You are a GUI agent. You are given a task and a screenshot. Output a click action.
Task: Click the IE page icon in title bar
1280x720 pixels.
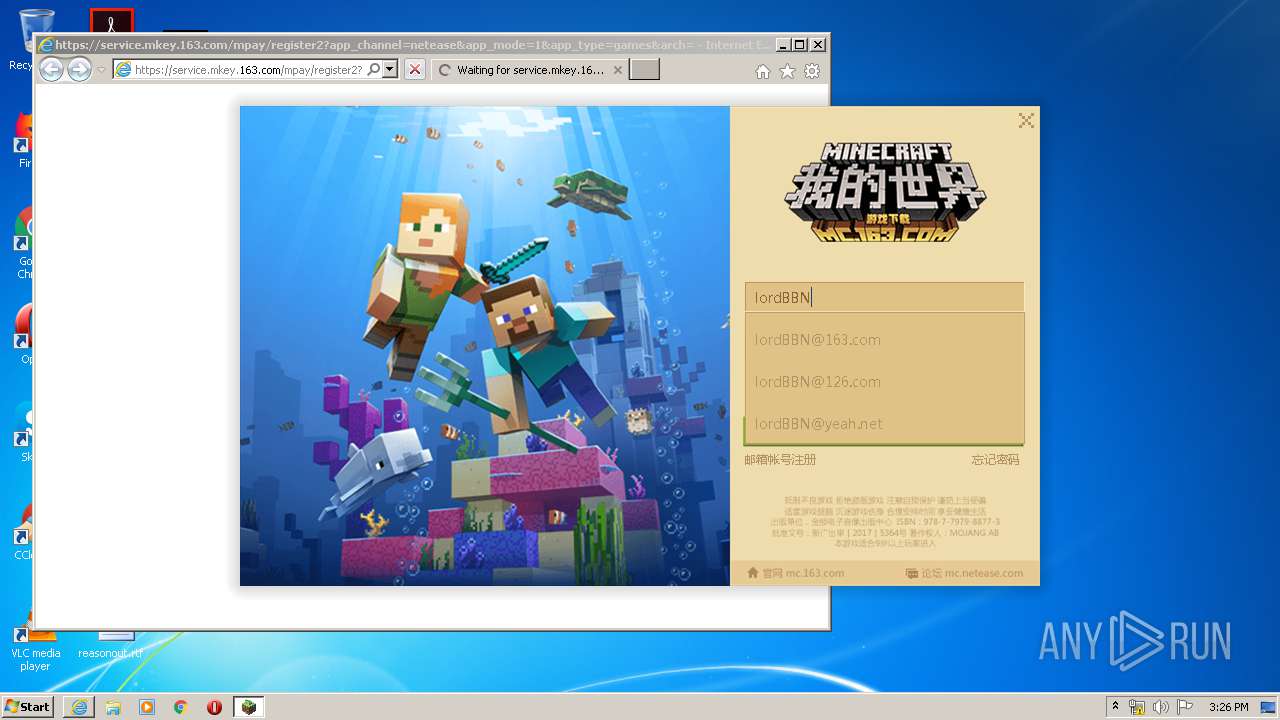[45, 45]
